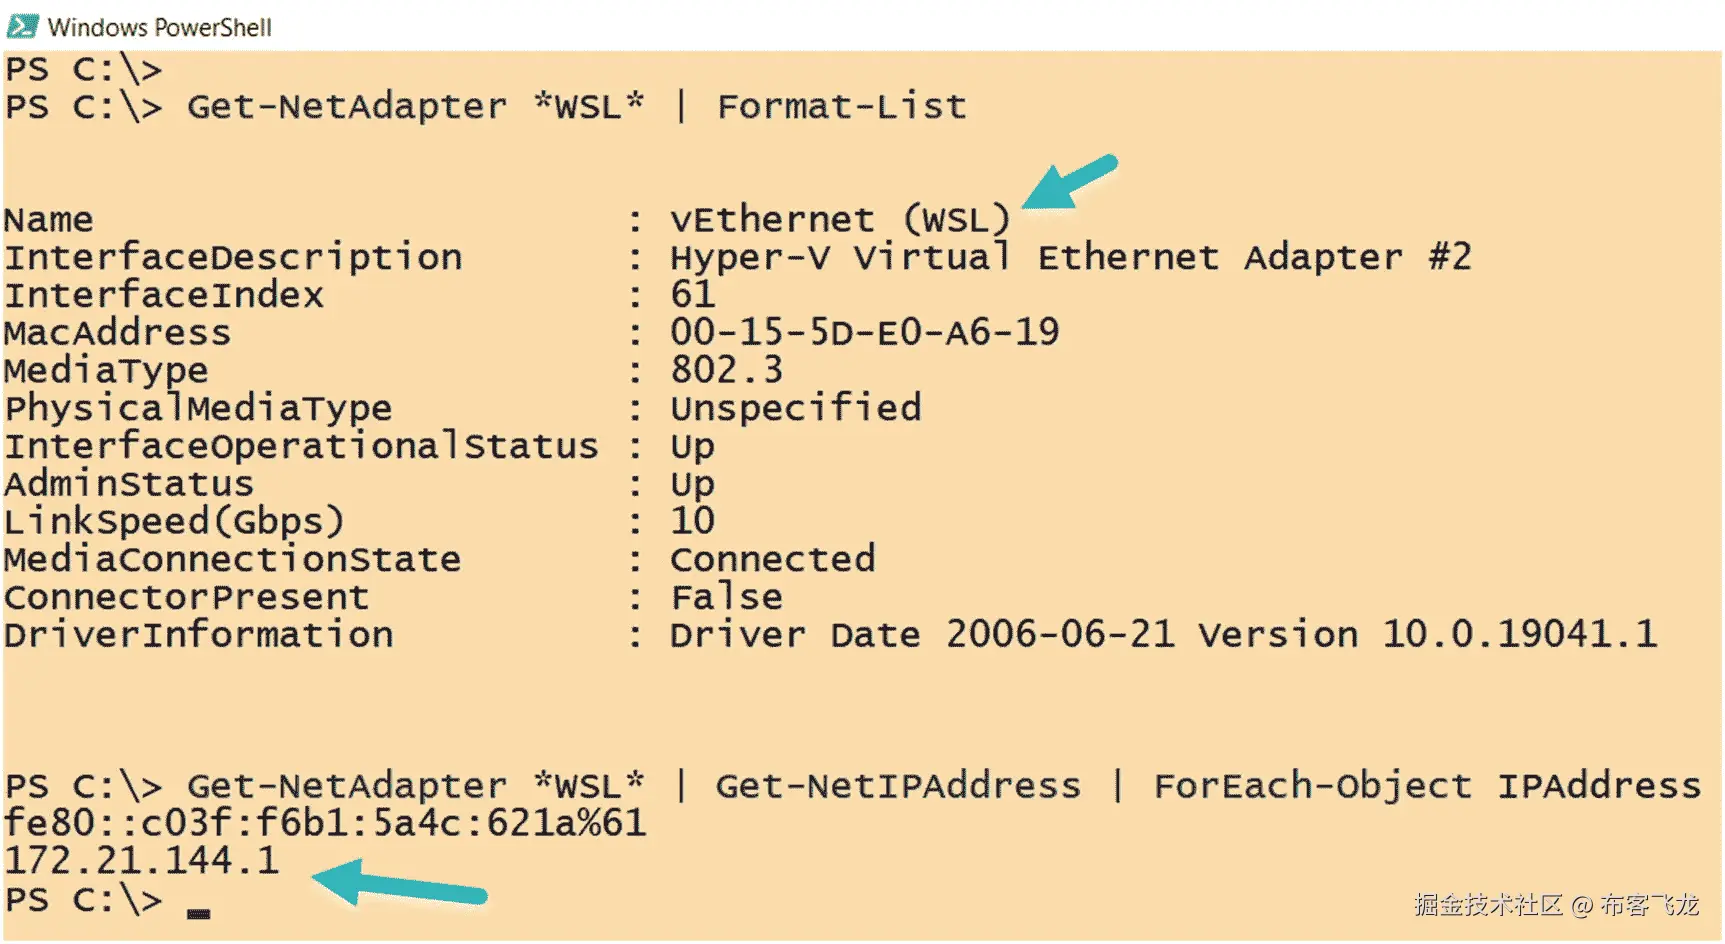Click the teal arrow pointing to vEthernet (WSL)
Viewport: 1725px width, 944px height.
pos(1068,182)
